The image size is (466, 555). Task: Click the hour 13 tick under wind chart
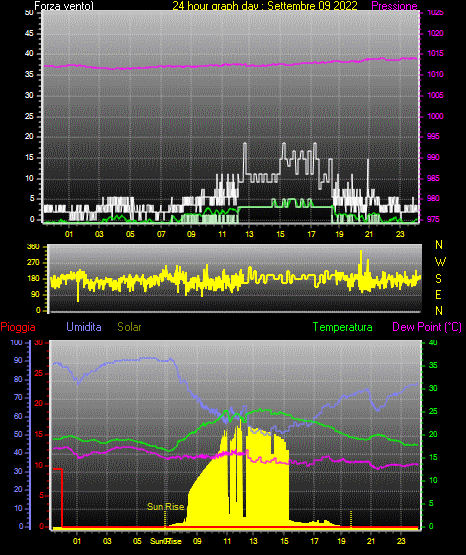[249, 234]
